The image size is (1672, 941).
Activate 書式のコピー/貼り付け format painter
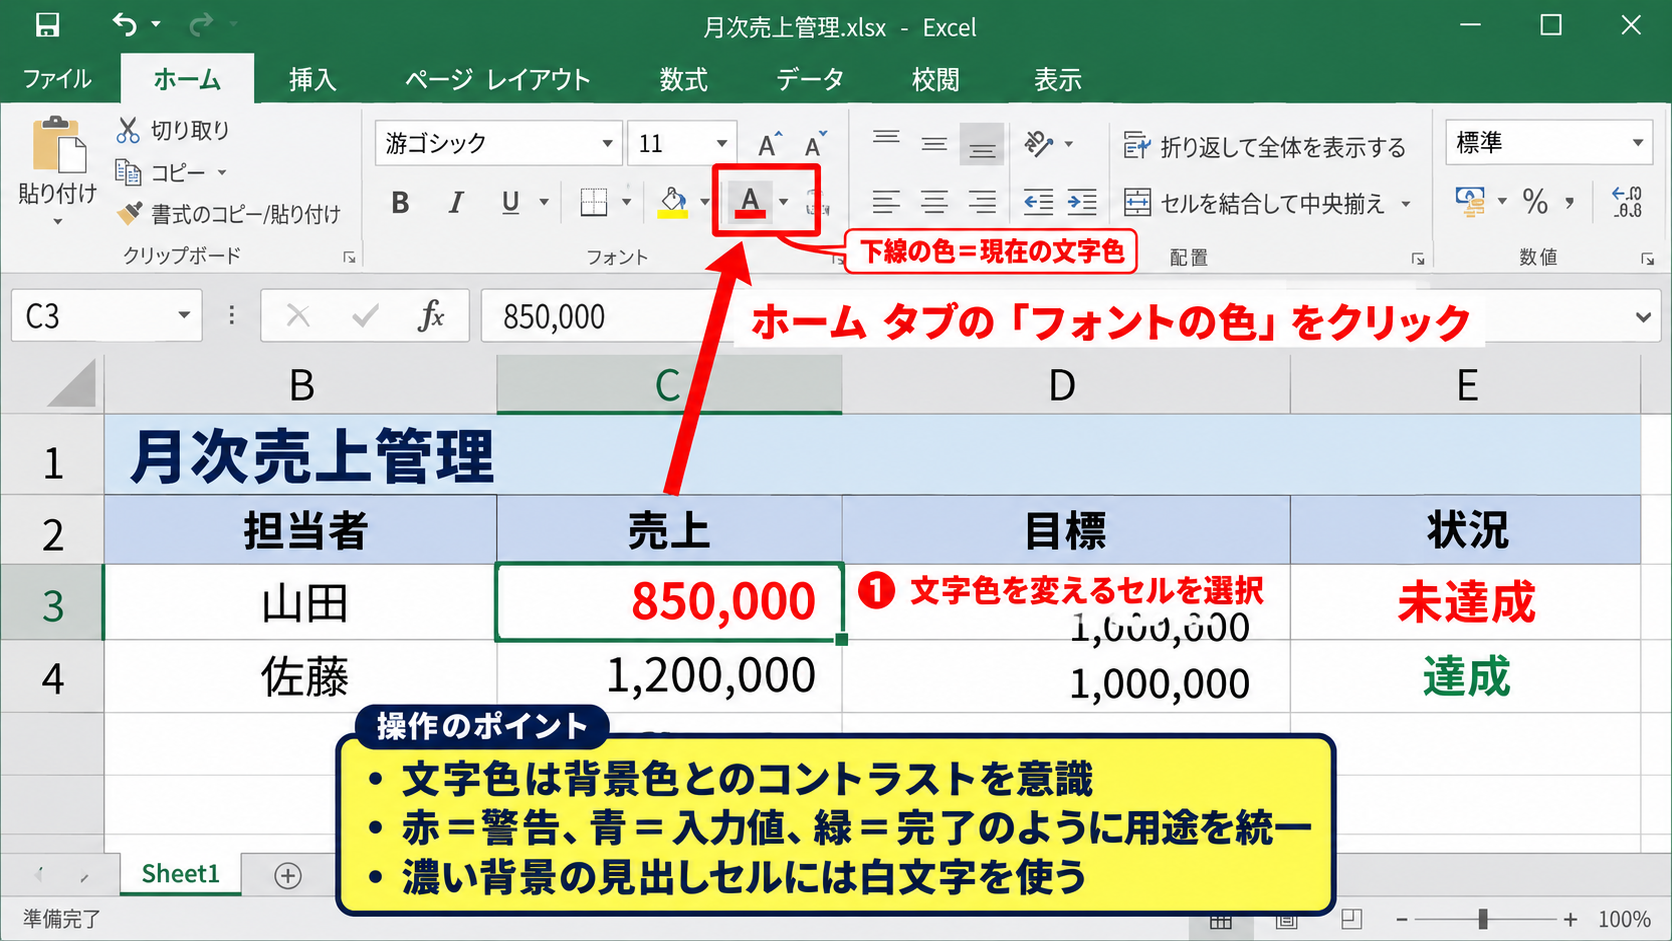(x=229, y=213)
